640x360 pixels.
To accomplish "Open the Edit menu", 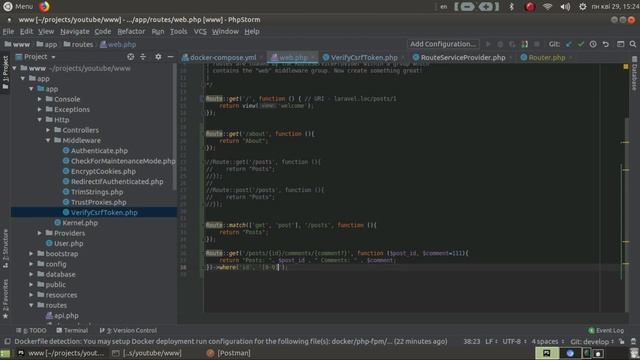I will 26,31.
